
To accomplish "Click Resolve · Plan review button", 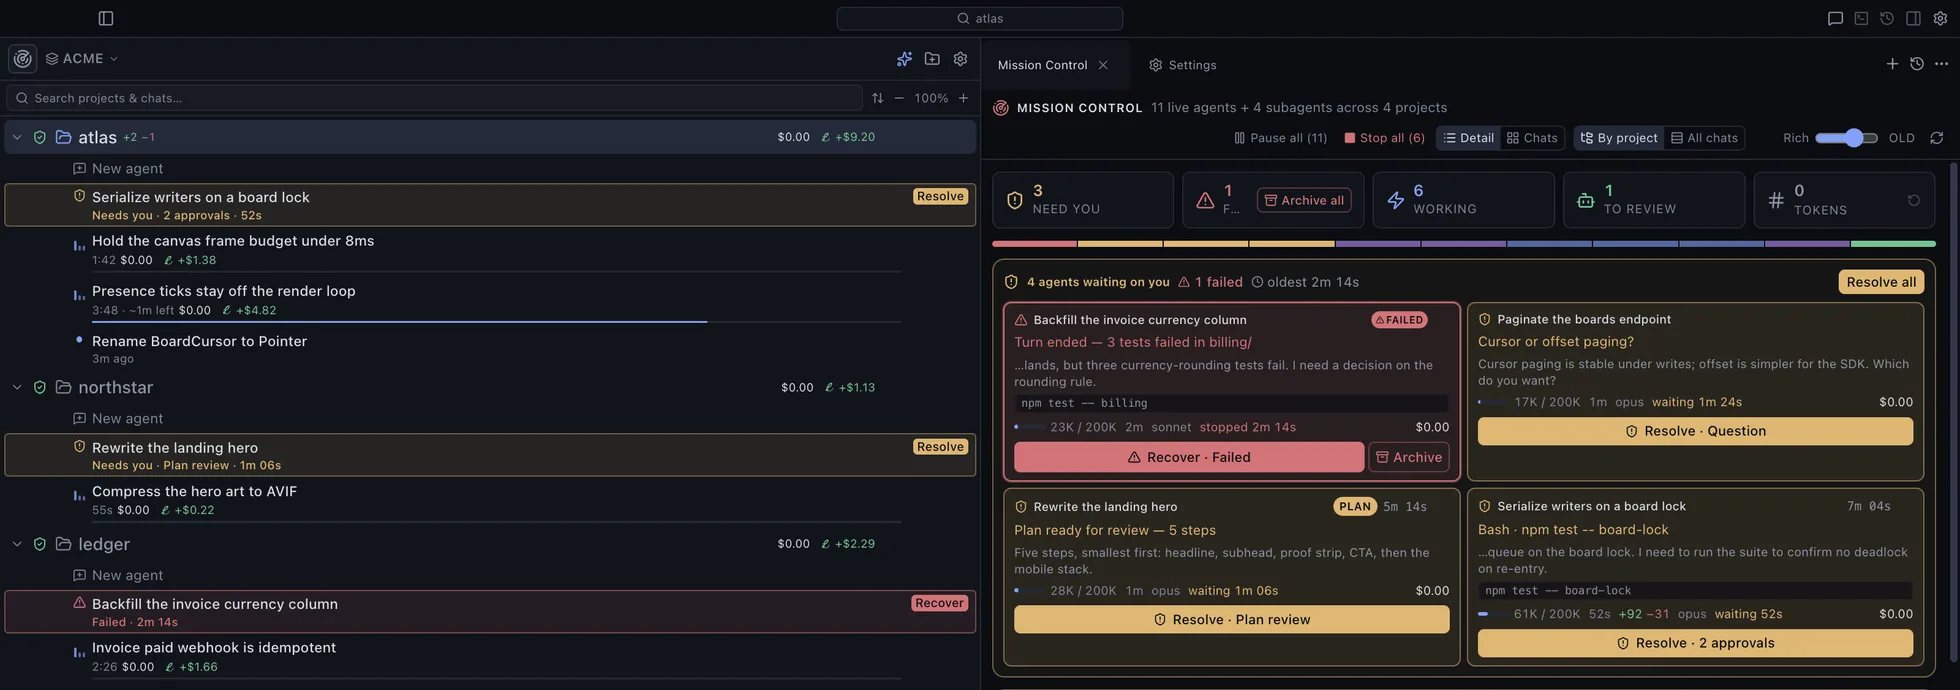I will (x=1231, y=619).
